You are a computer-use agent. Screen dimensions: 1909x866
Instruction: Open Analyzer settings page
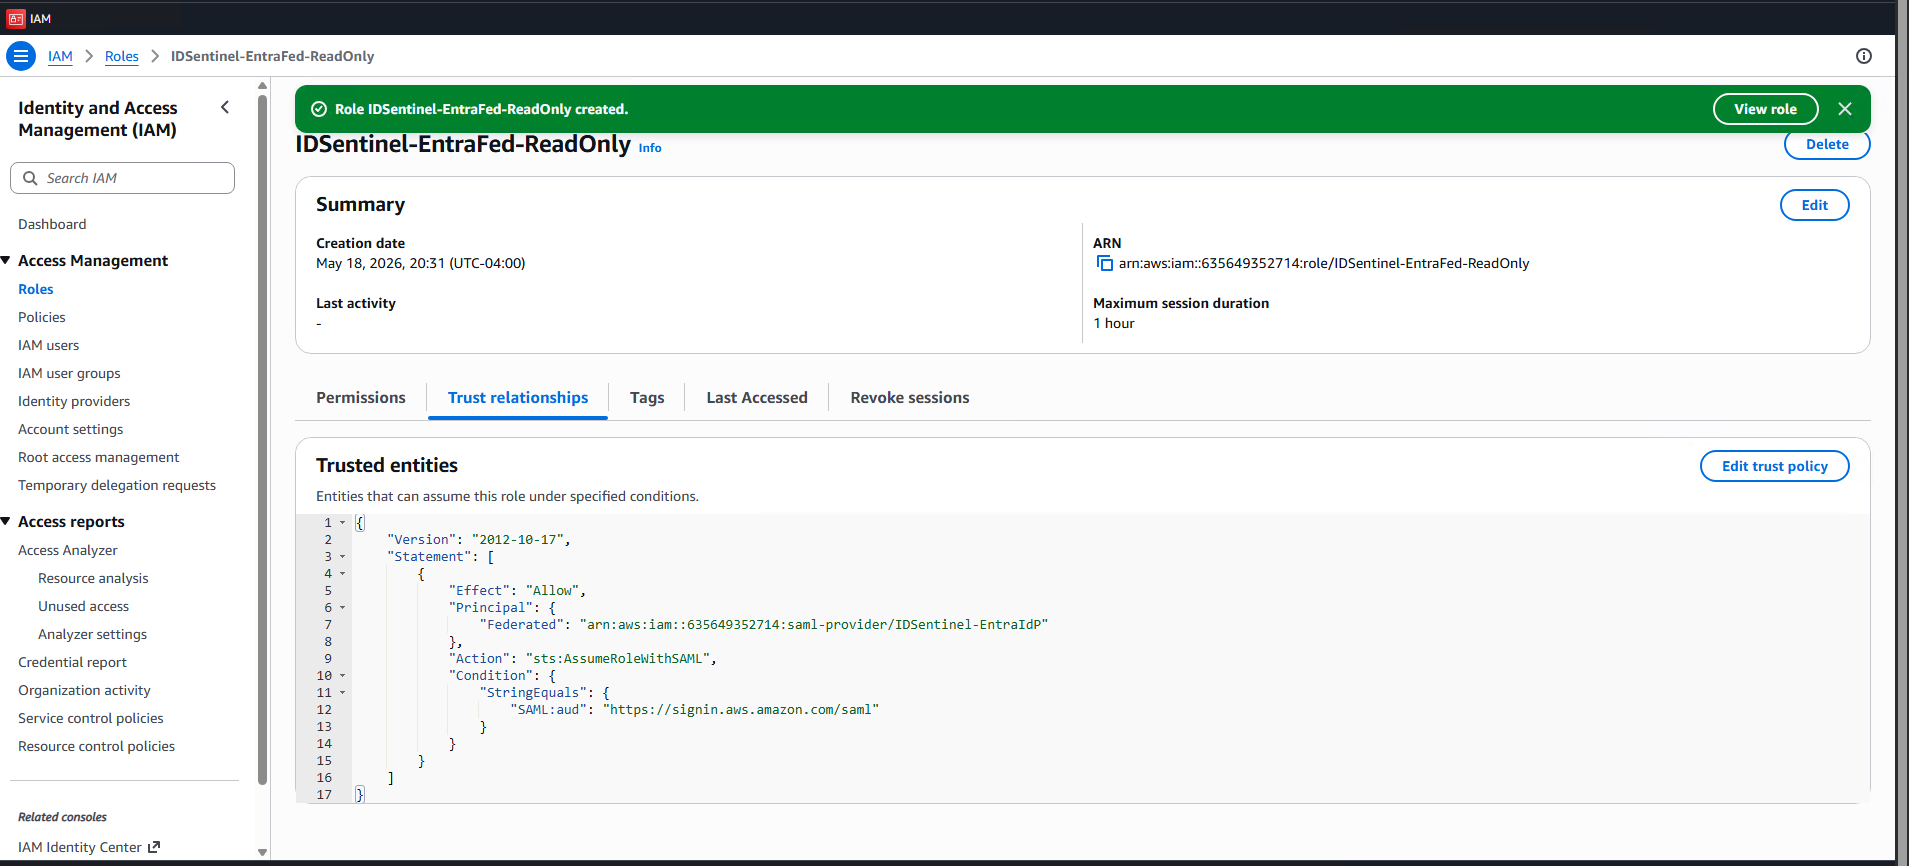[x=93, y=634]
